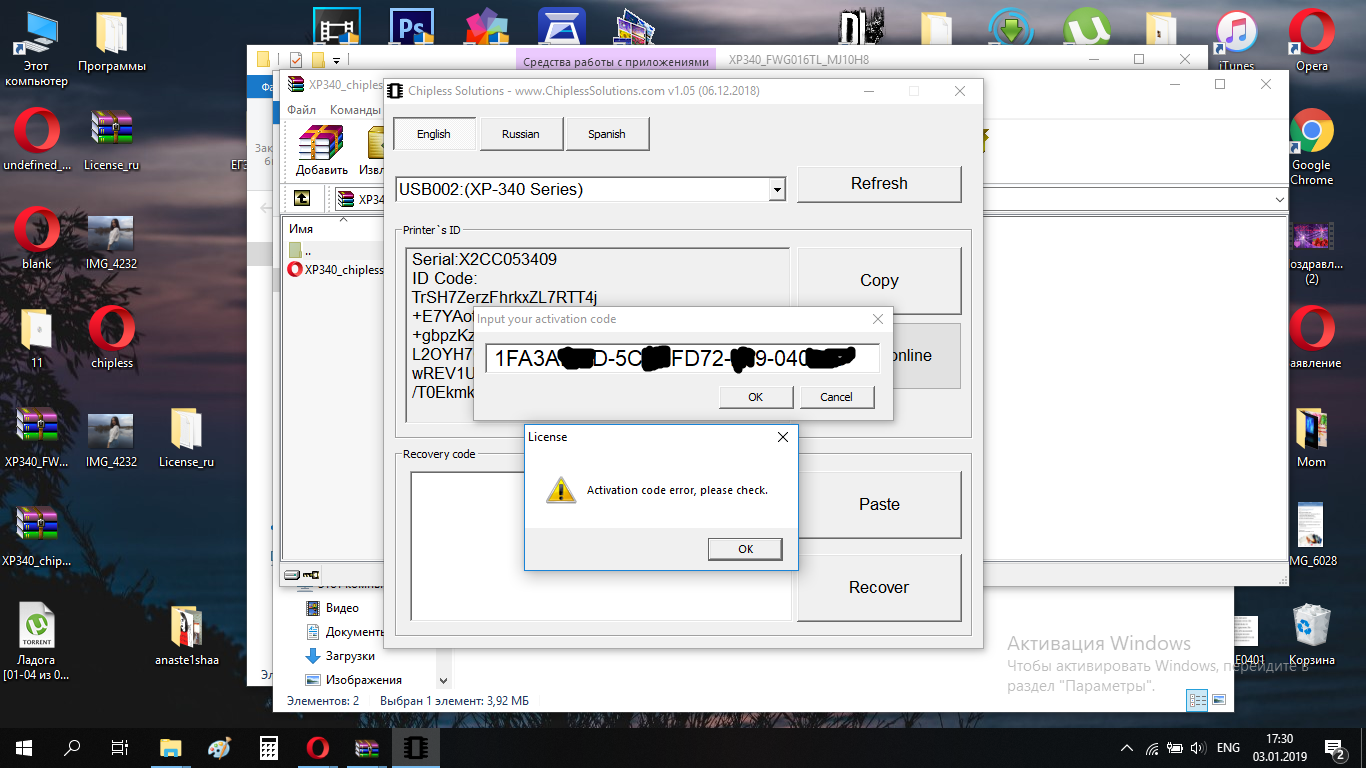Image resolution: width=1366 pixels, height=768 pixels.
Task: Click the volume icon in the system tray
Action: [1196, 747]
